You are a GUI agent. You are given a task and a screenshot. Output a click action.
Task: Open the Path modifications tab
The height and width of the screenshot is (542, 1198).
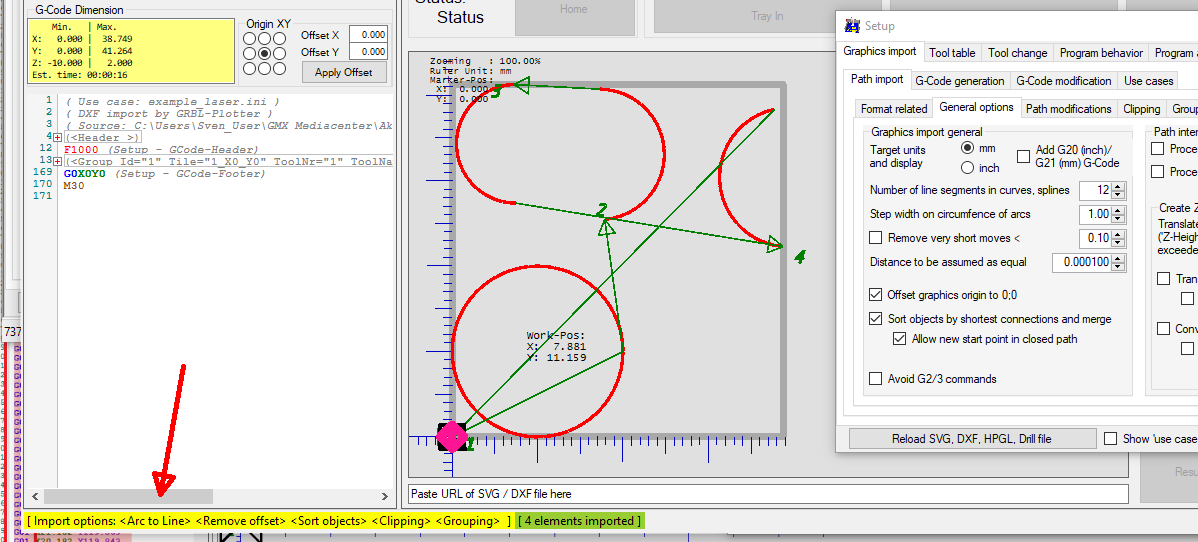coord(1068,109)
